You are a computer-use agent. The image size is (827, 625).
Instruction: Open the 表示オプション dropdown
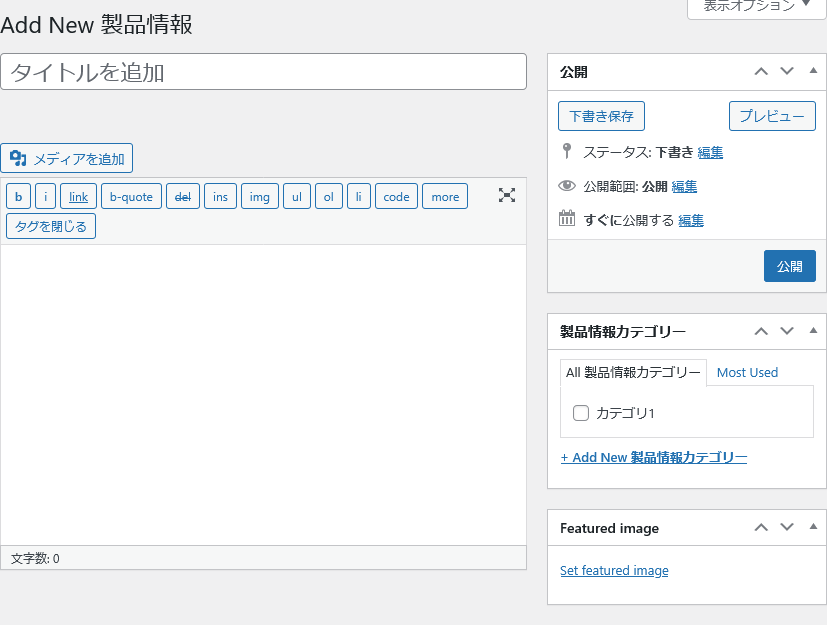point(756,6)
